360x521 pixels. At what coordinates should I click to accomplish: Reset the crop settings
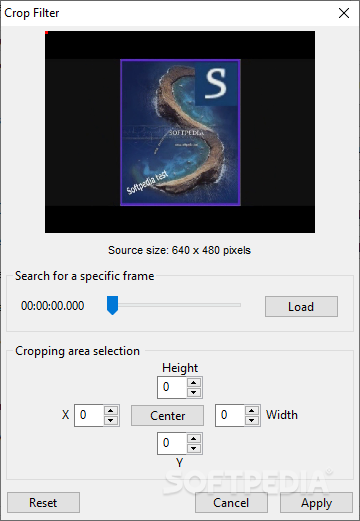[43, 502]
